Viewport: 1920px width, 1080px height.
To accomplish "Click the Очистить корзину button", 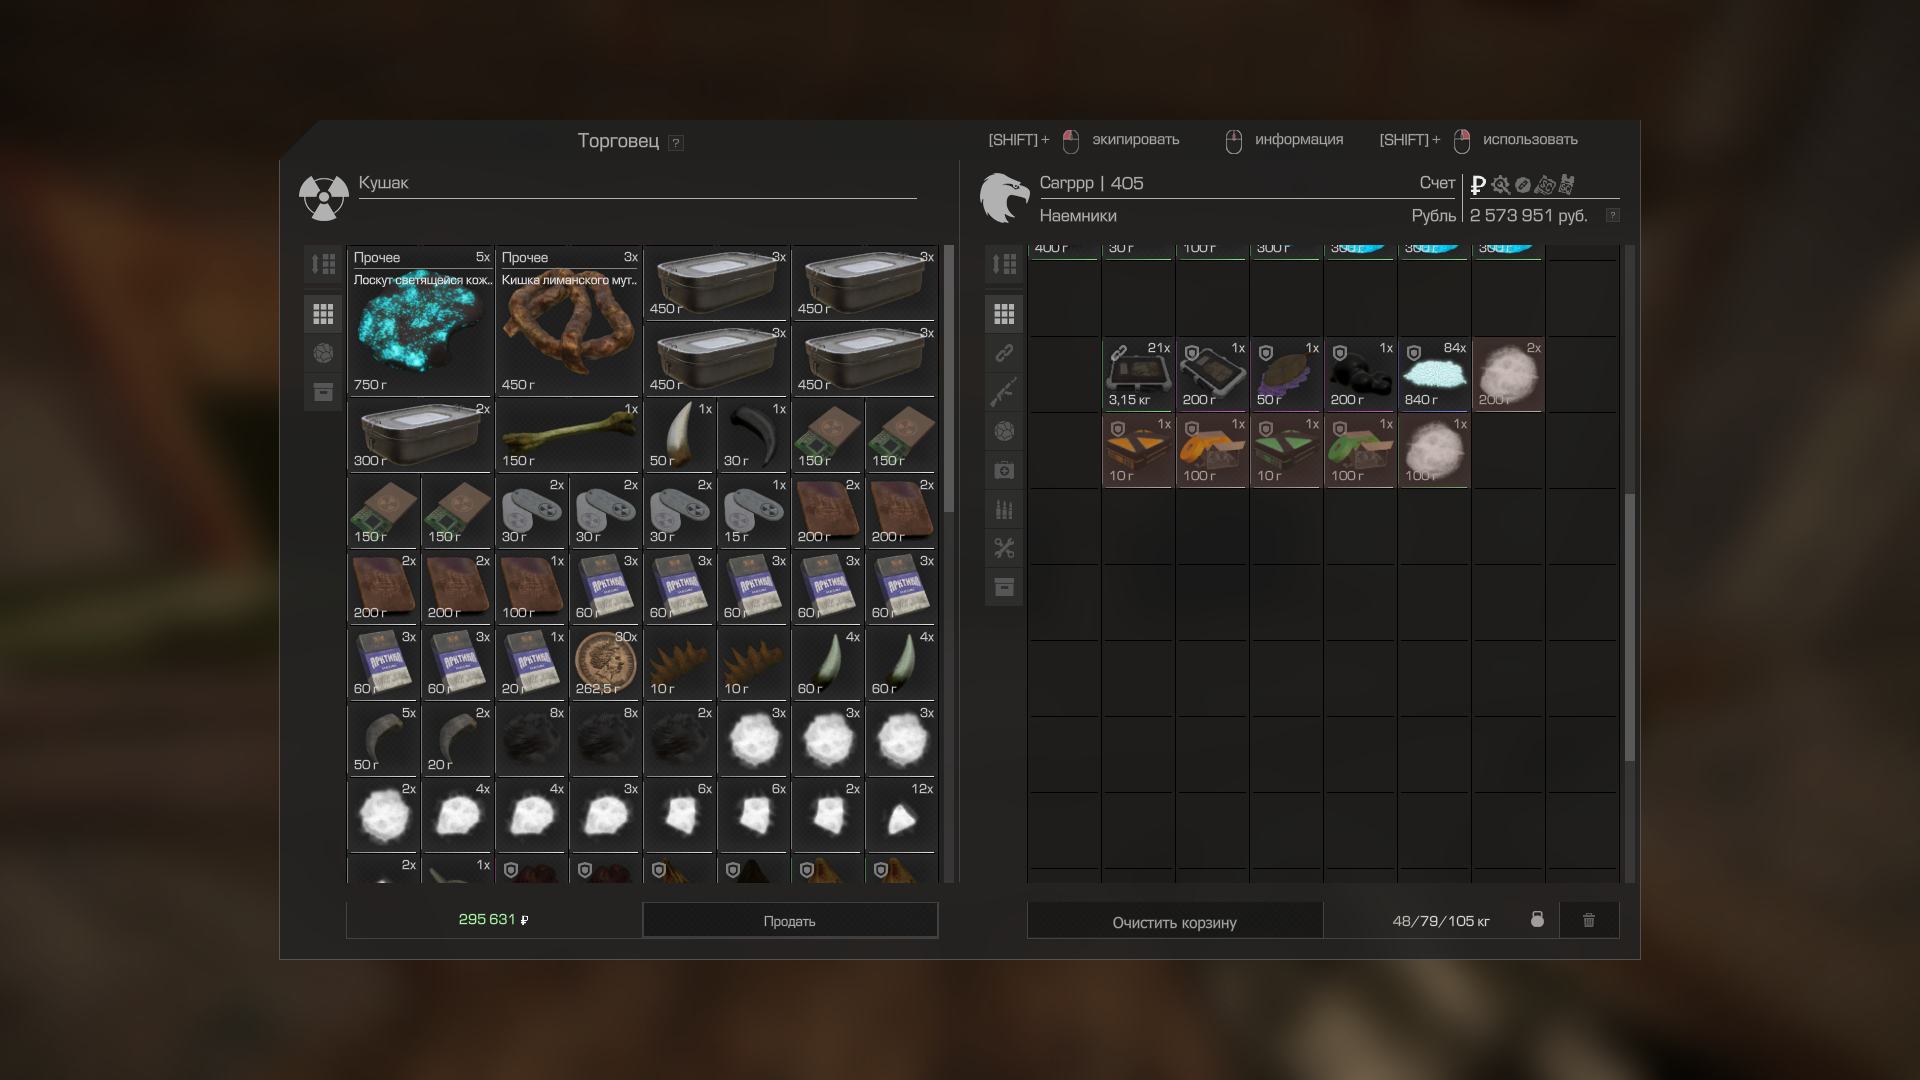I will [1175, 921].
